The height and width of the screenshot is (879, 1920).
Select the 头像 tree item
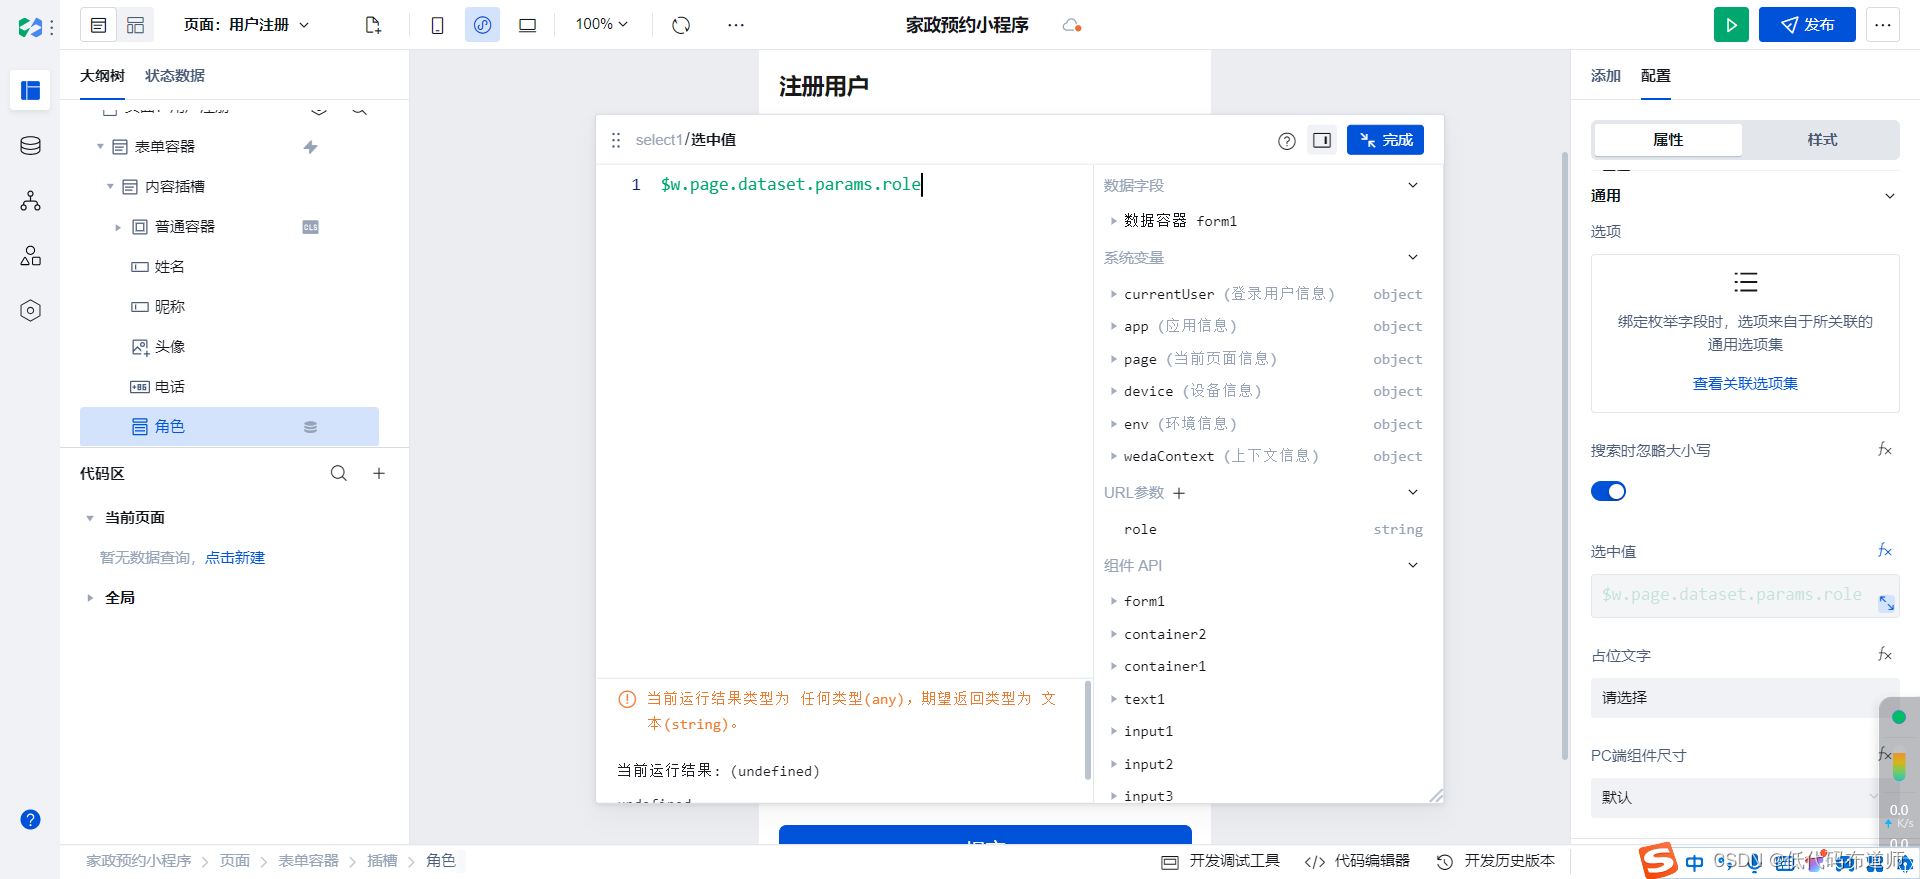coord(170,347)
